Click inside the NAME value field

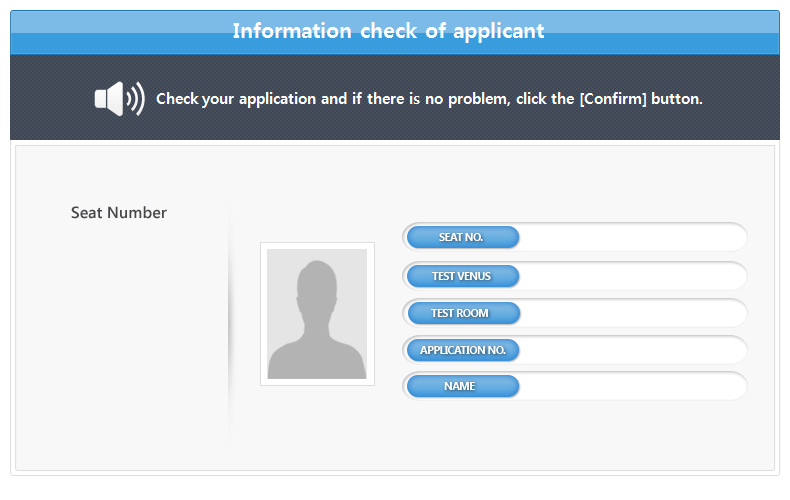coord(630,386)
